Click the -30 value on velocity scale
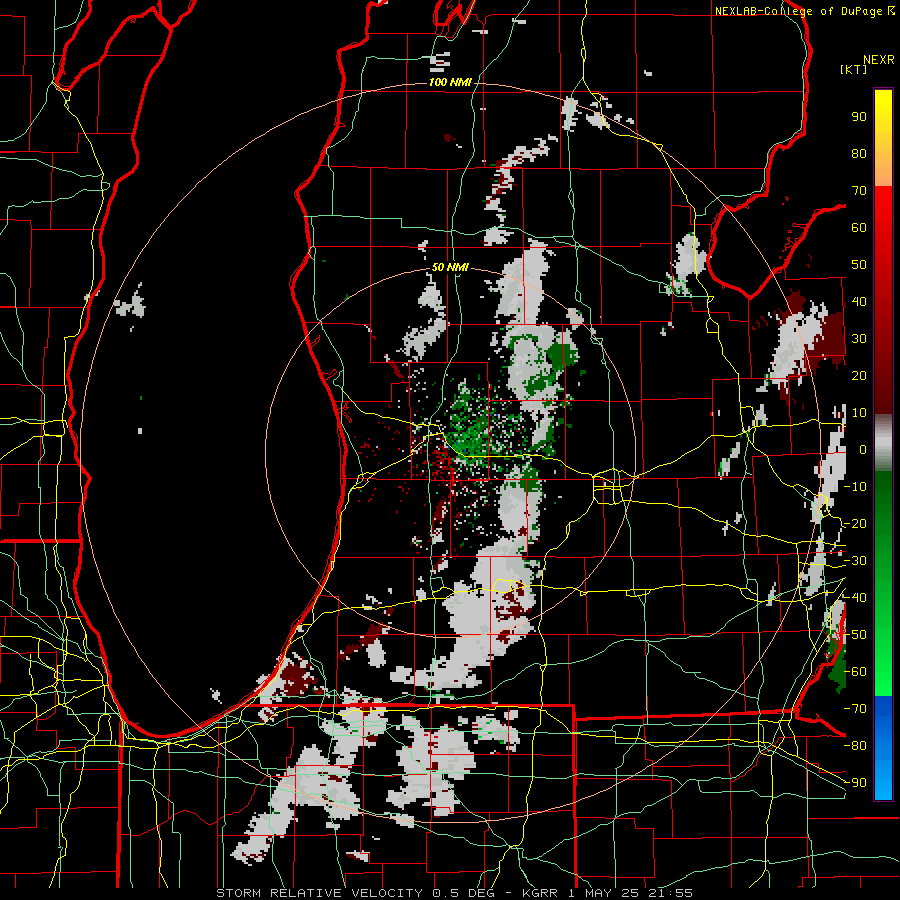This screenshot has width=900, height=900. pyautogui.click(x=855, y=561)
